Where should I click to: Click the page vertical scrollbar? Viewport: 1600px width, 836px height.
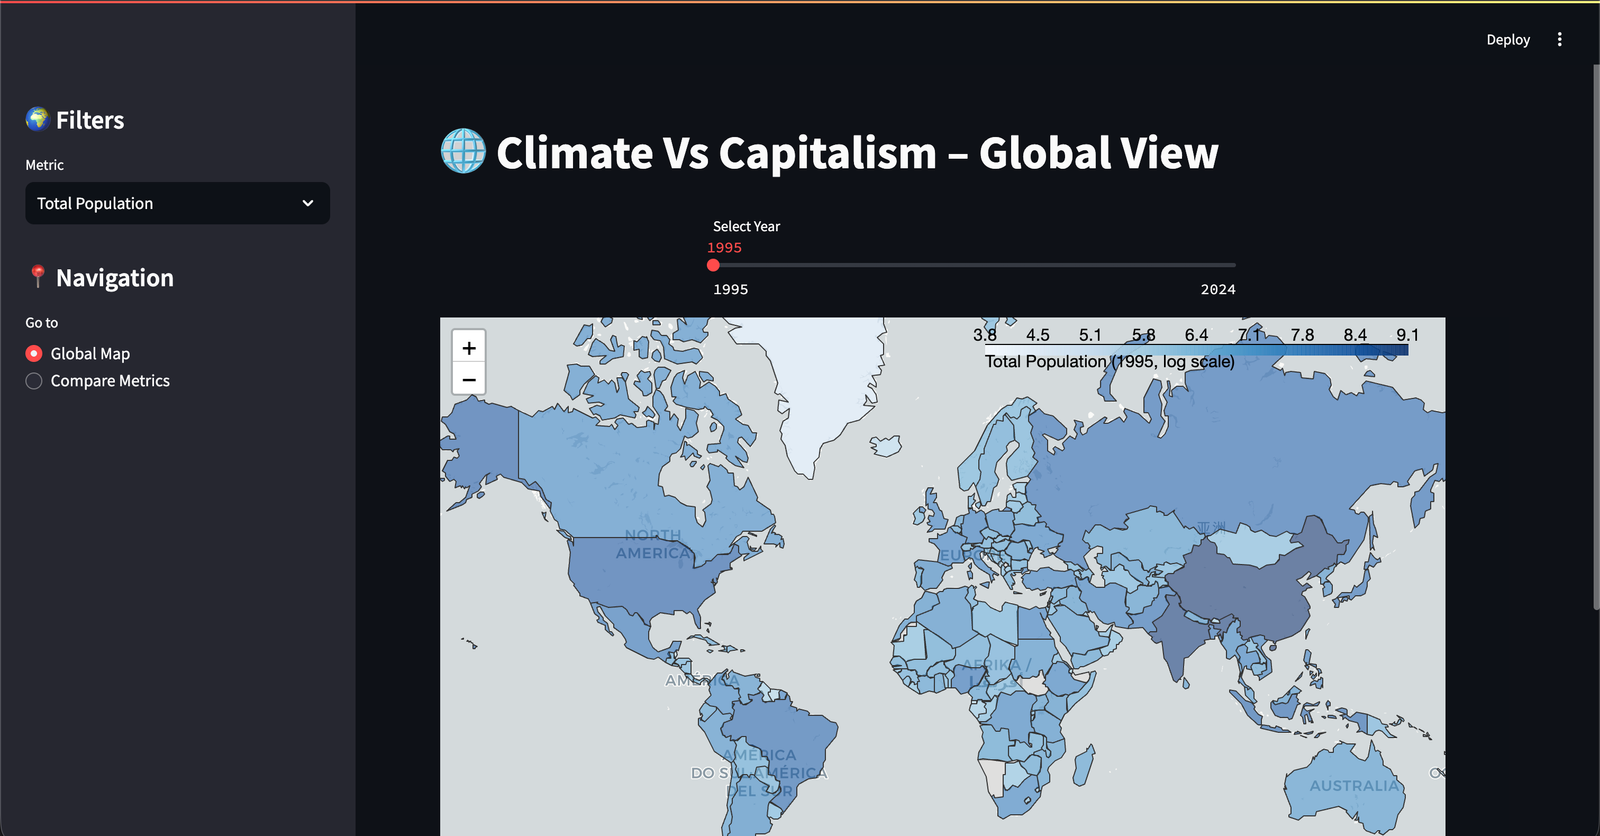click(x=1596, y=337)
